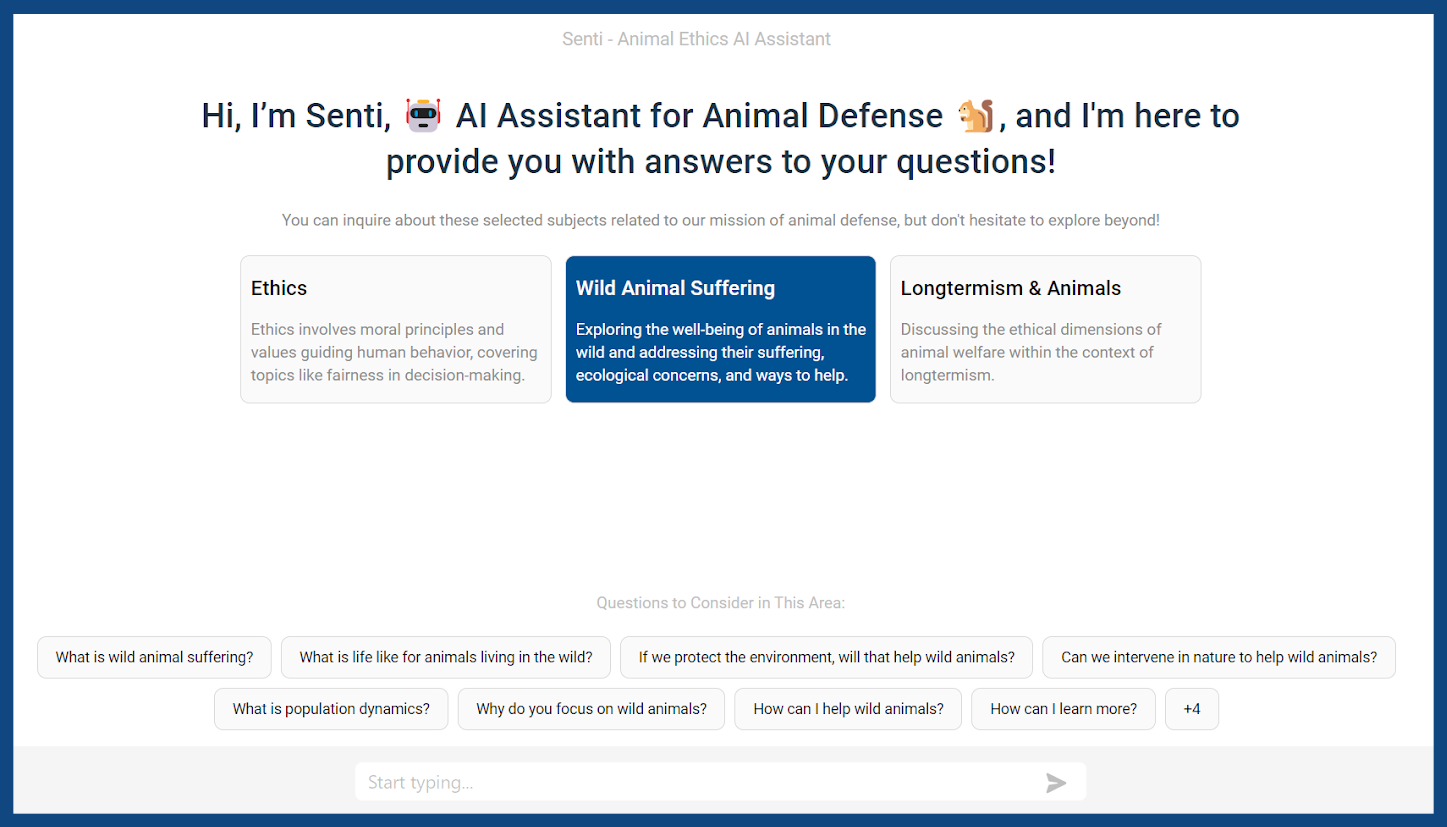Image resolution: width=1447 pixels, height=827 pixels.
Task: Click the send arrow icon
Action: pyautogui.click(x=1056, y=783)
